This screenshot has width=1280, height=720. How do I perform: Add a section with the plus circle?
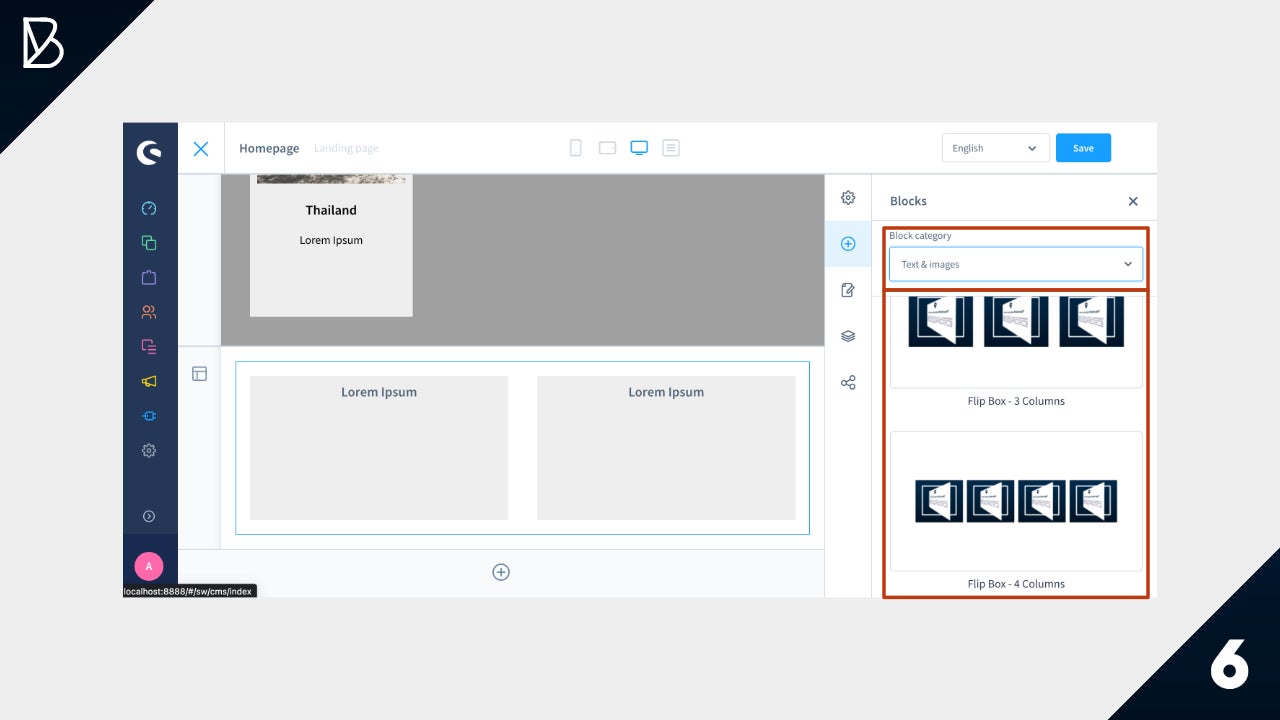pyautogui.click(x=501, y=572)
